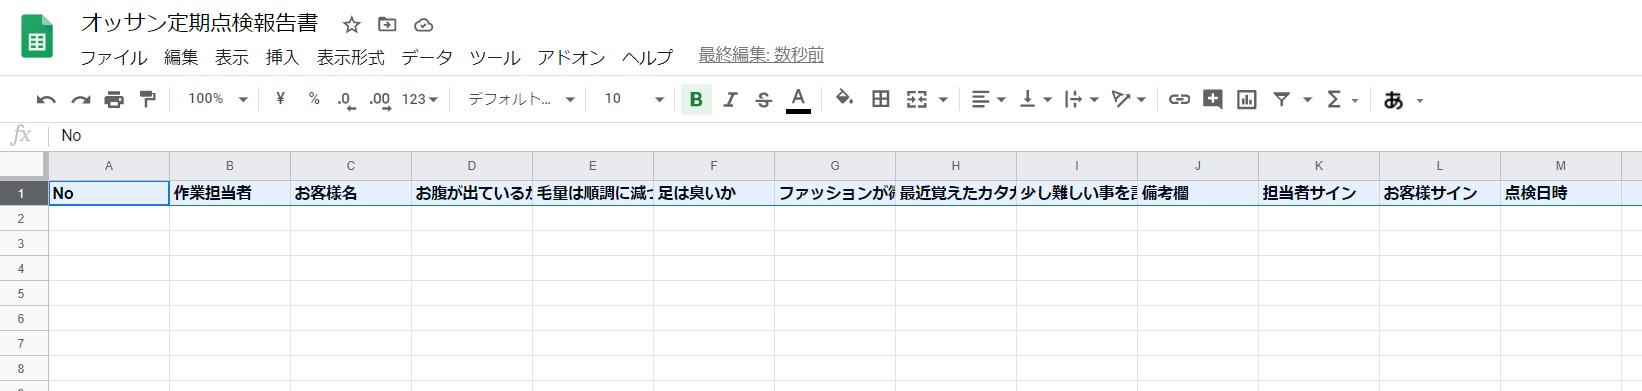Image resolution: width=1642 pixels, height=391 pixels.
Task: Open the font size 10 dropdown
Action: (634, 99)
